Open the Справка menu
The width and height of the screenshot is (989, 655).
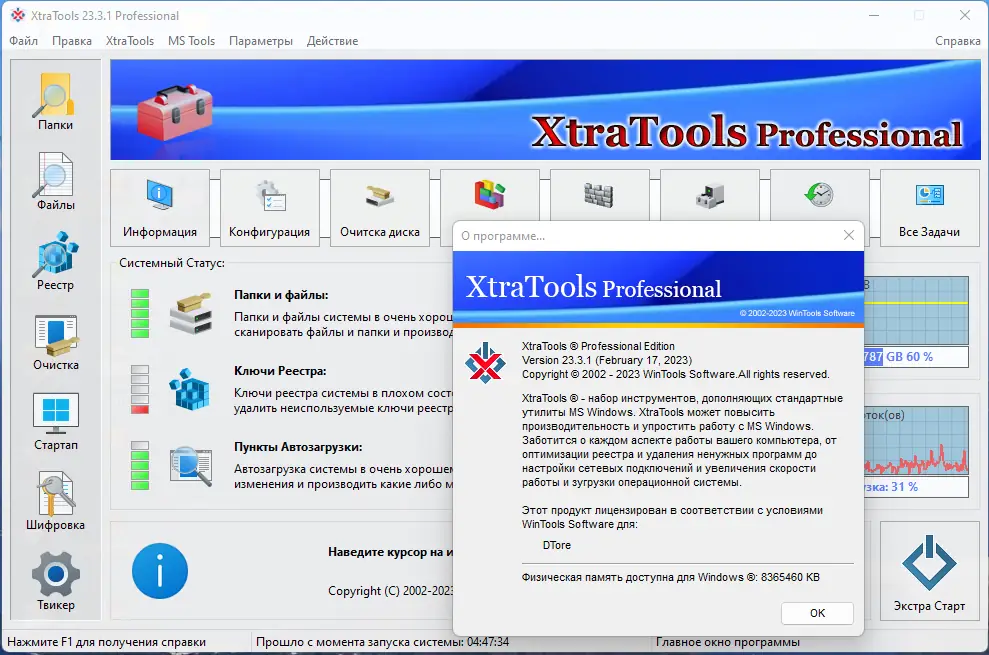click(x=957, y=41)
